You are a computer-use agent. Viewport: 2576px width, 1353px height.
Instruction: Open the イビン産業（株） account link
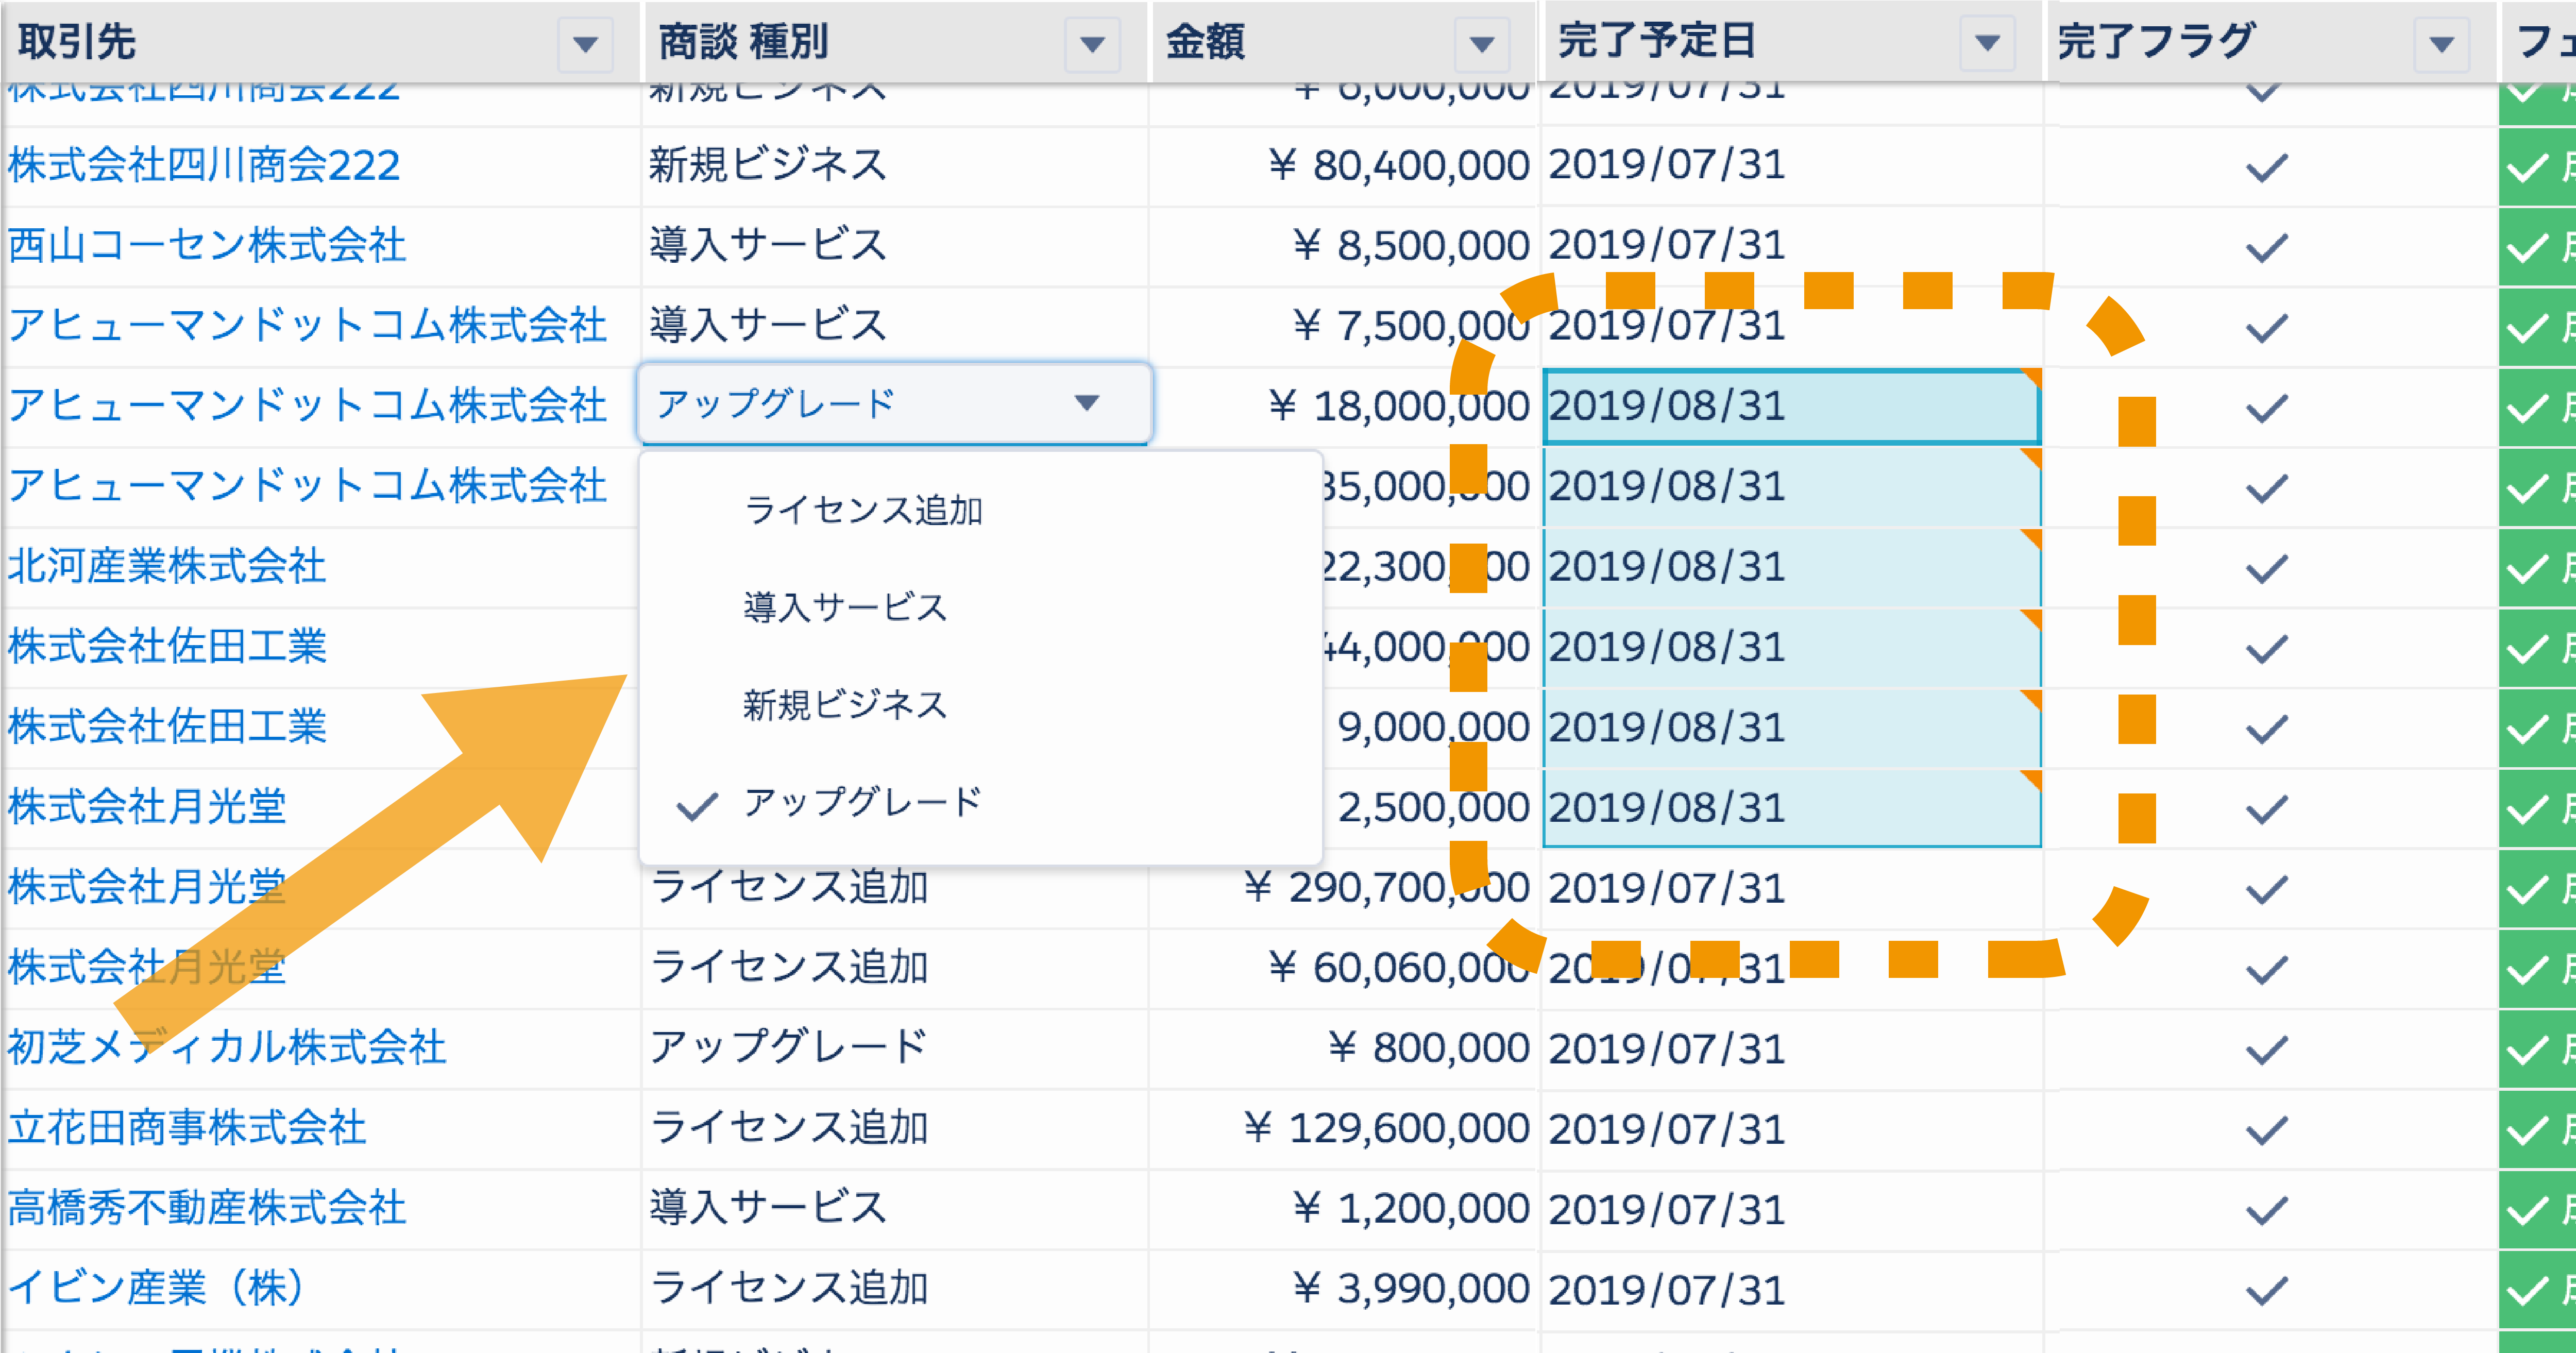click(157, 1287)
